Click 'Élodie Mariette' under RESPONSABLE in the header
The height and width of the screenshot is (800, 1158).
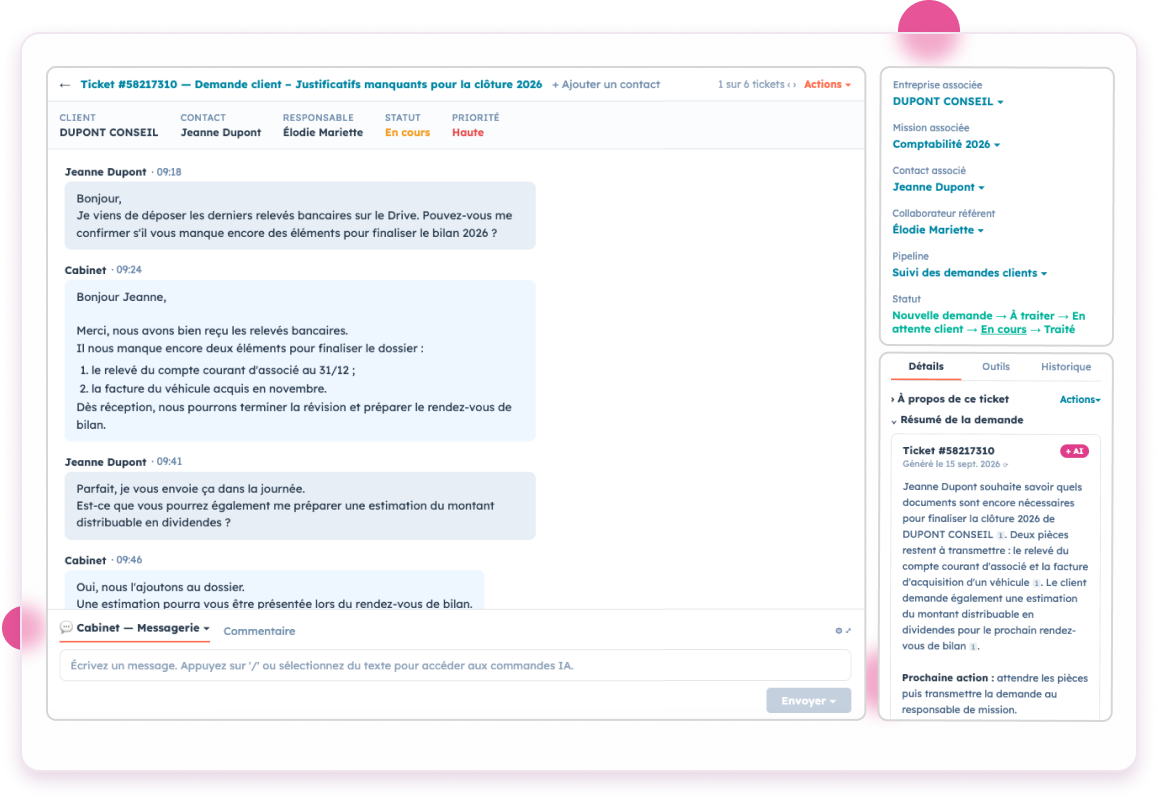[323, 133]
